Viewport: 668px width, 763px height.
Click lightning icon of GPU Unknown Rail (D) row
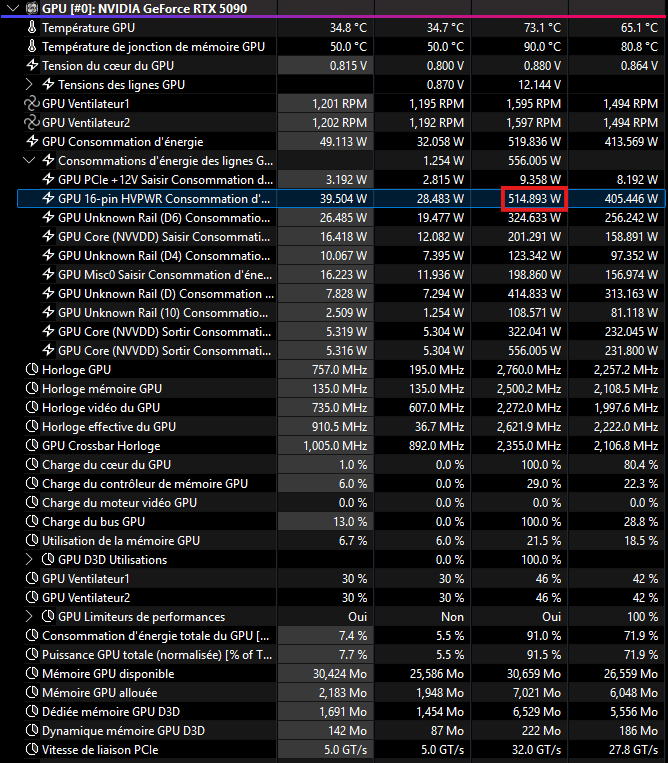point(48,293)
